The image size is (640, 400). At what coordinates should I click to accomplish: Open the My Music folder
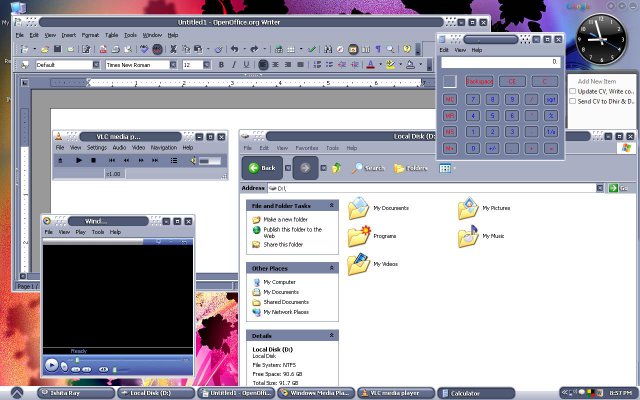pos(481,236)
